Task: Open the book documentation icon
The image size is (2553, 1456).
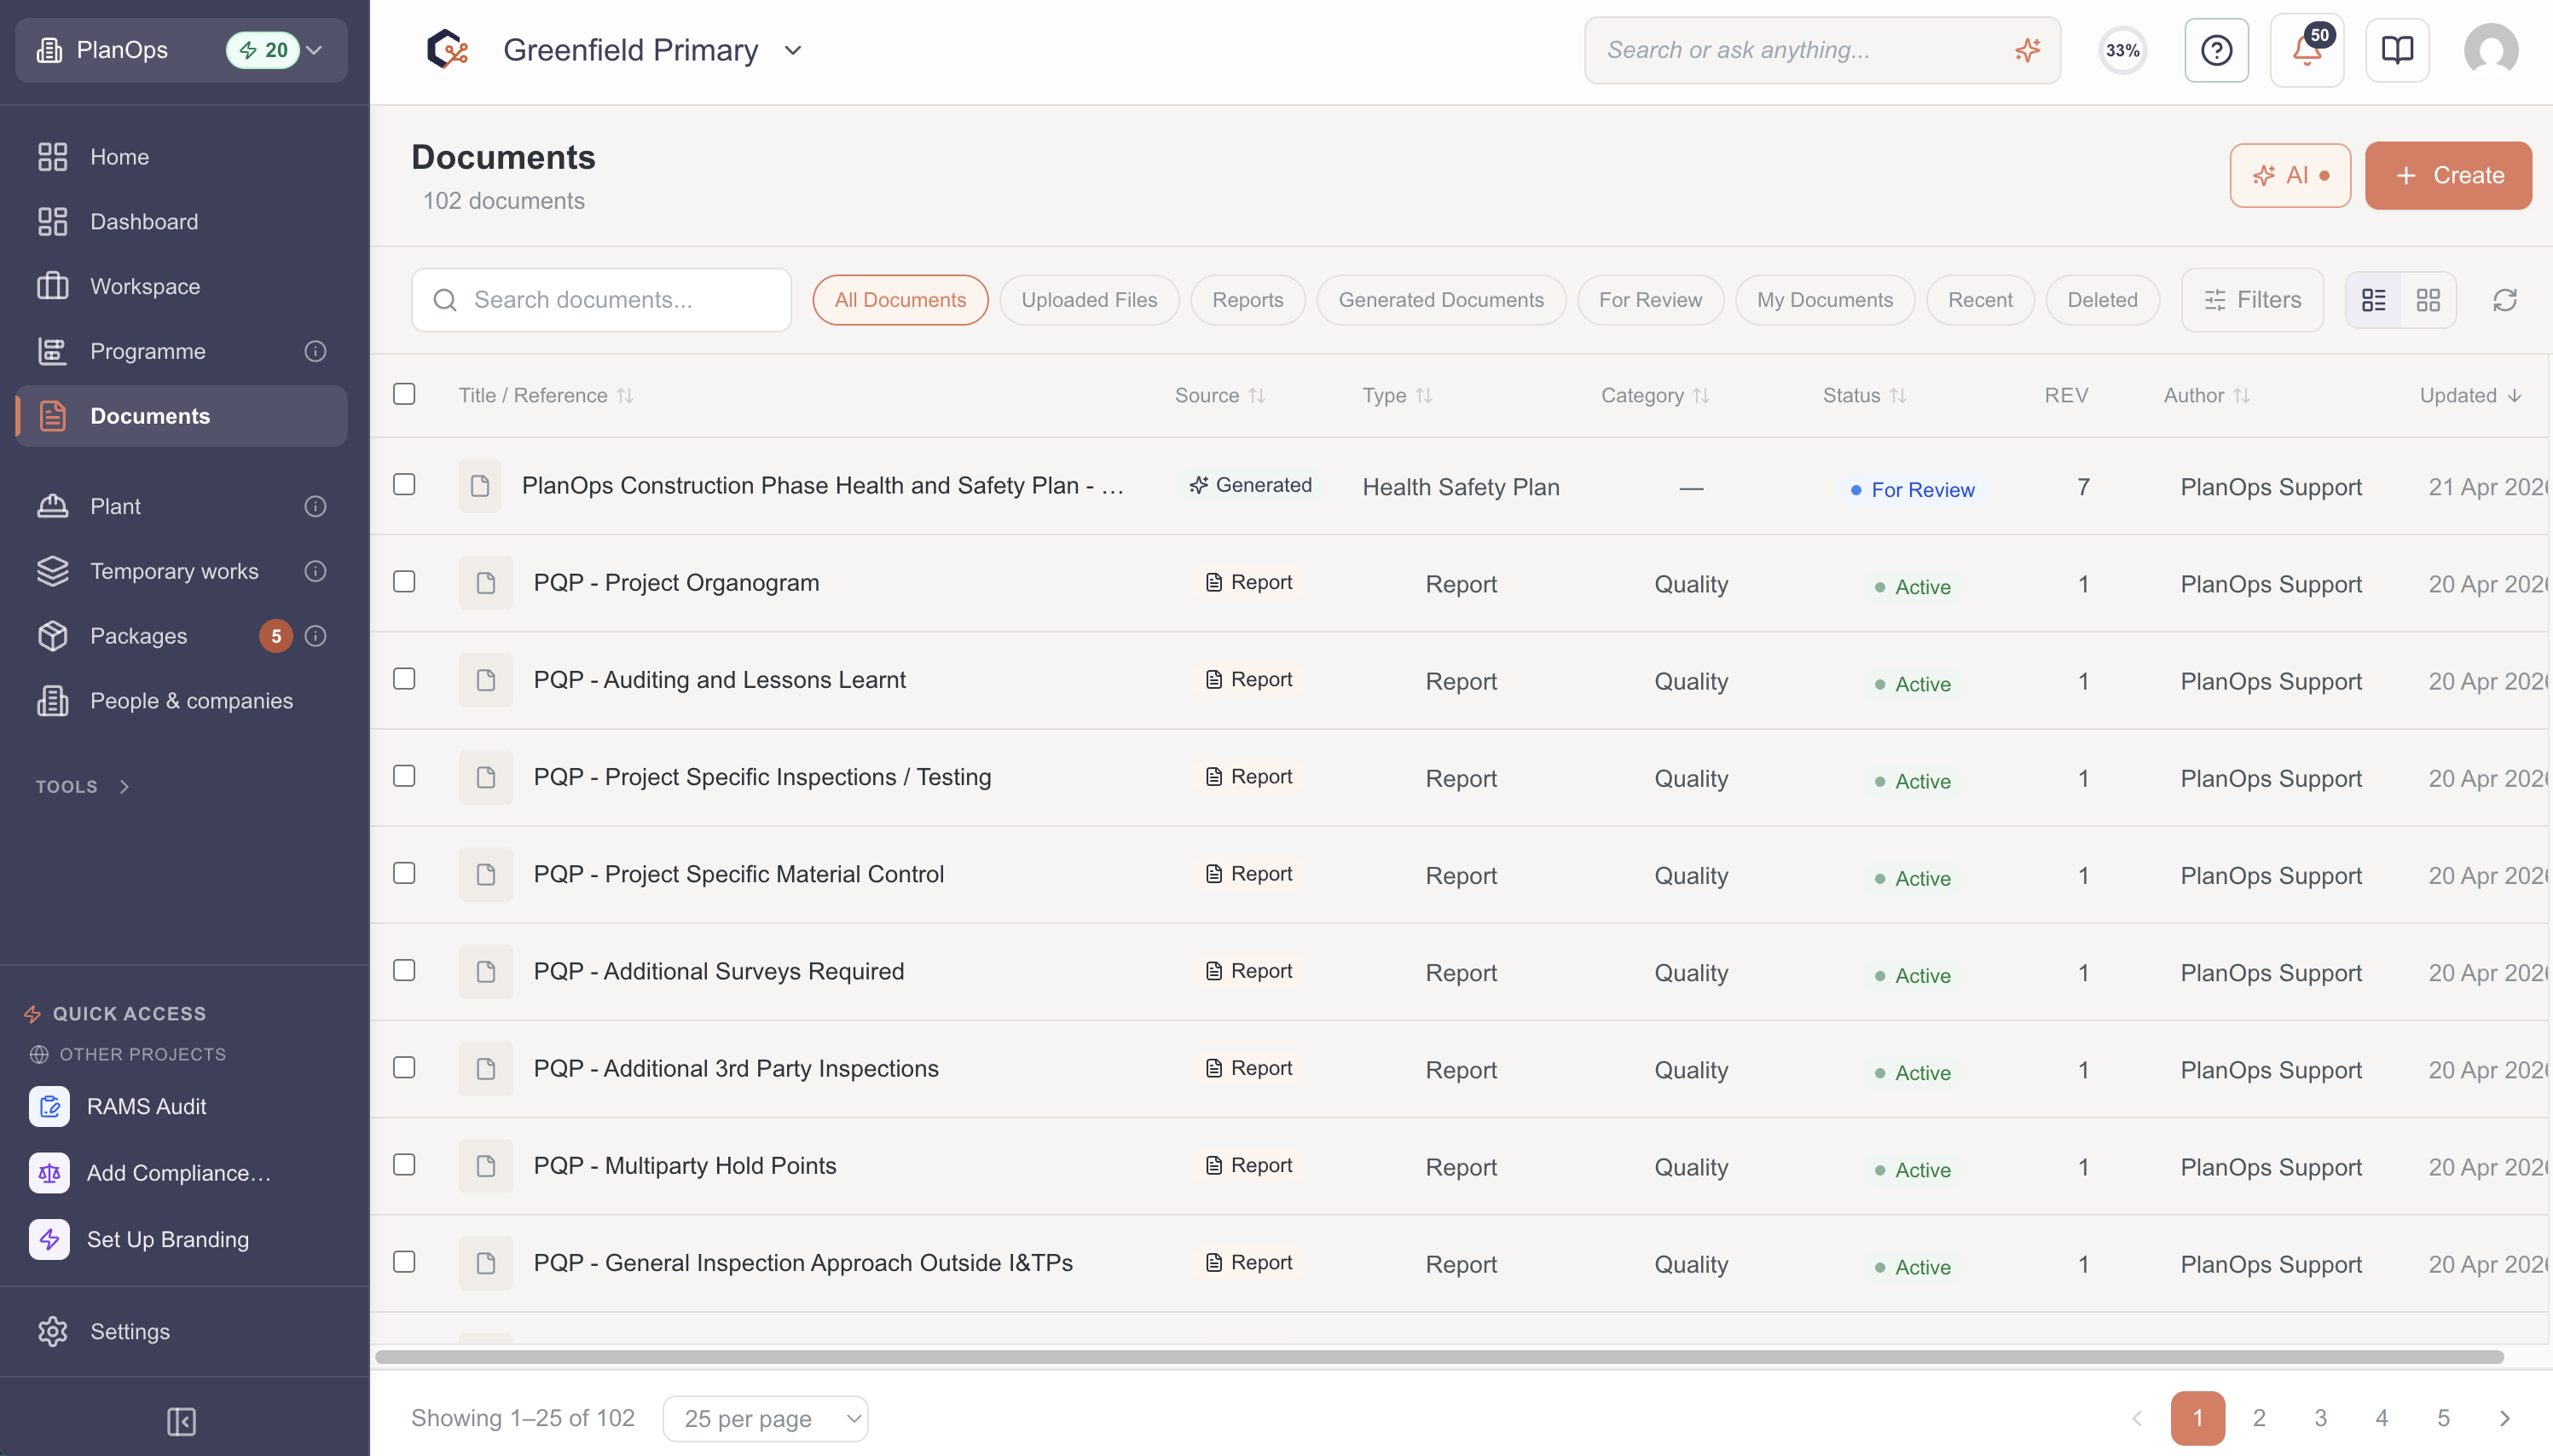Action: coord(2397,50)
